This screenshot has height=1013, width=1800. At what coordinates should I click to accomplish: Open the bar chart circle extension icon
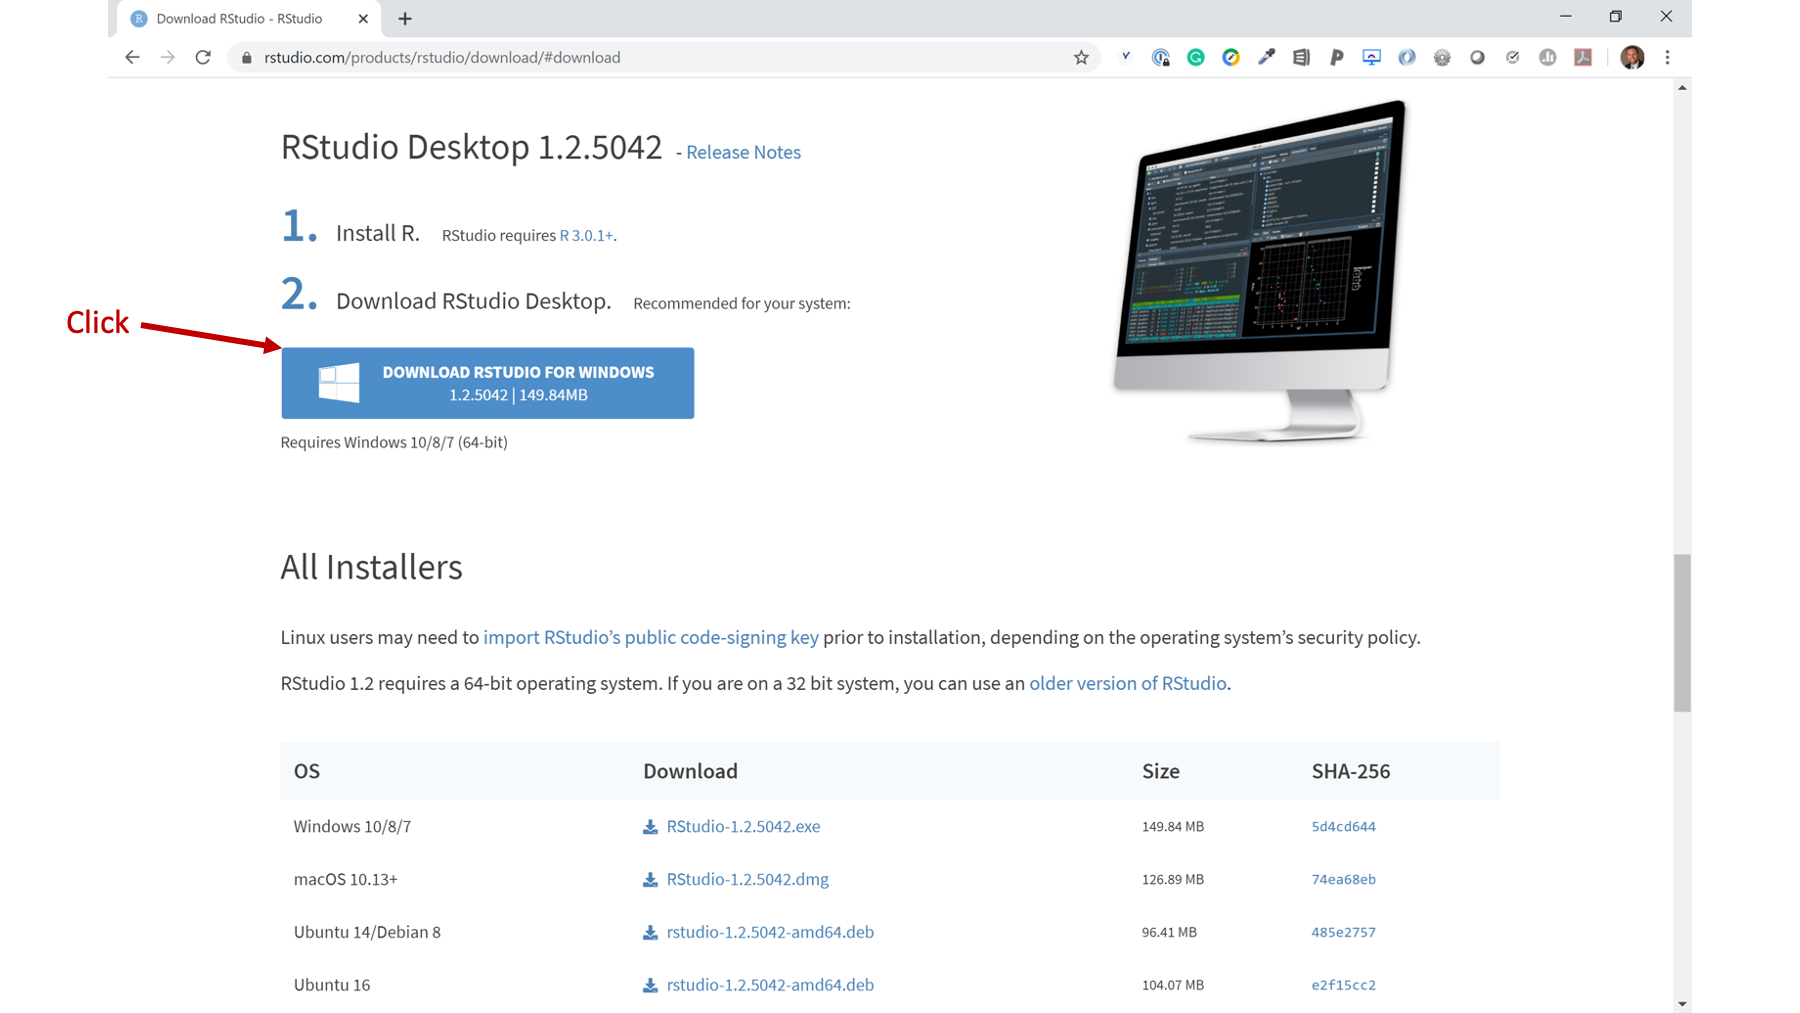[1548, 58]
